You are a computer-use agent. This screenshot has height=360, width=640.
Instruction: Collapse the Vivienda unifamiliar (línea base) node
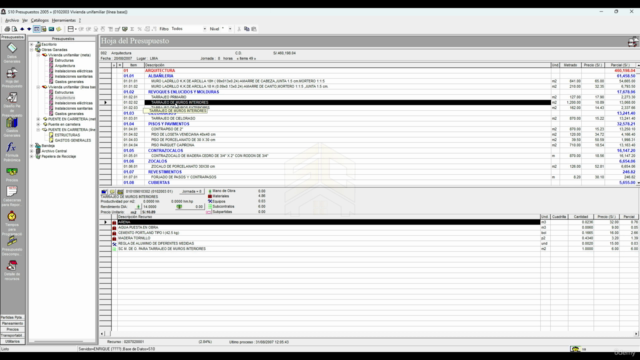pos(38,87)
